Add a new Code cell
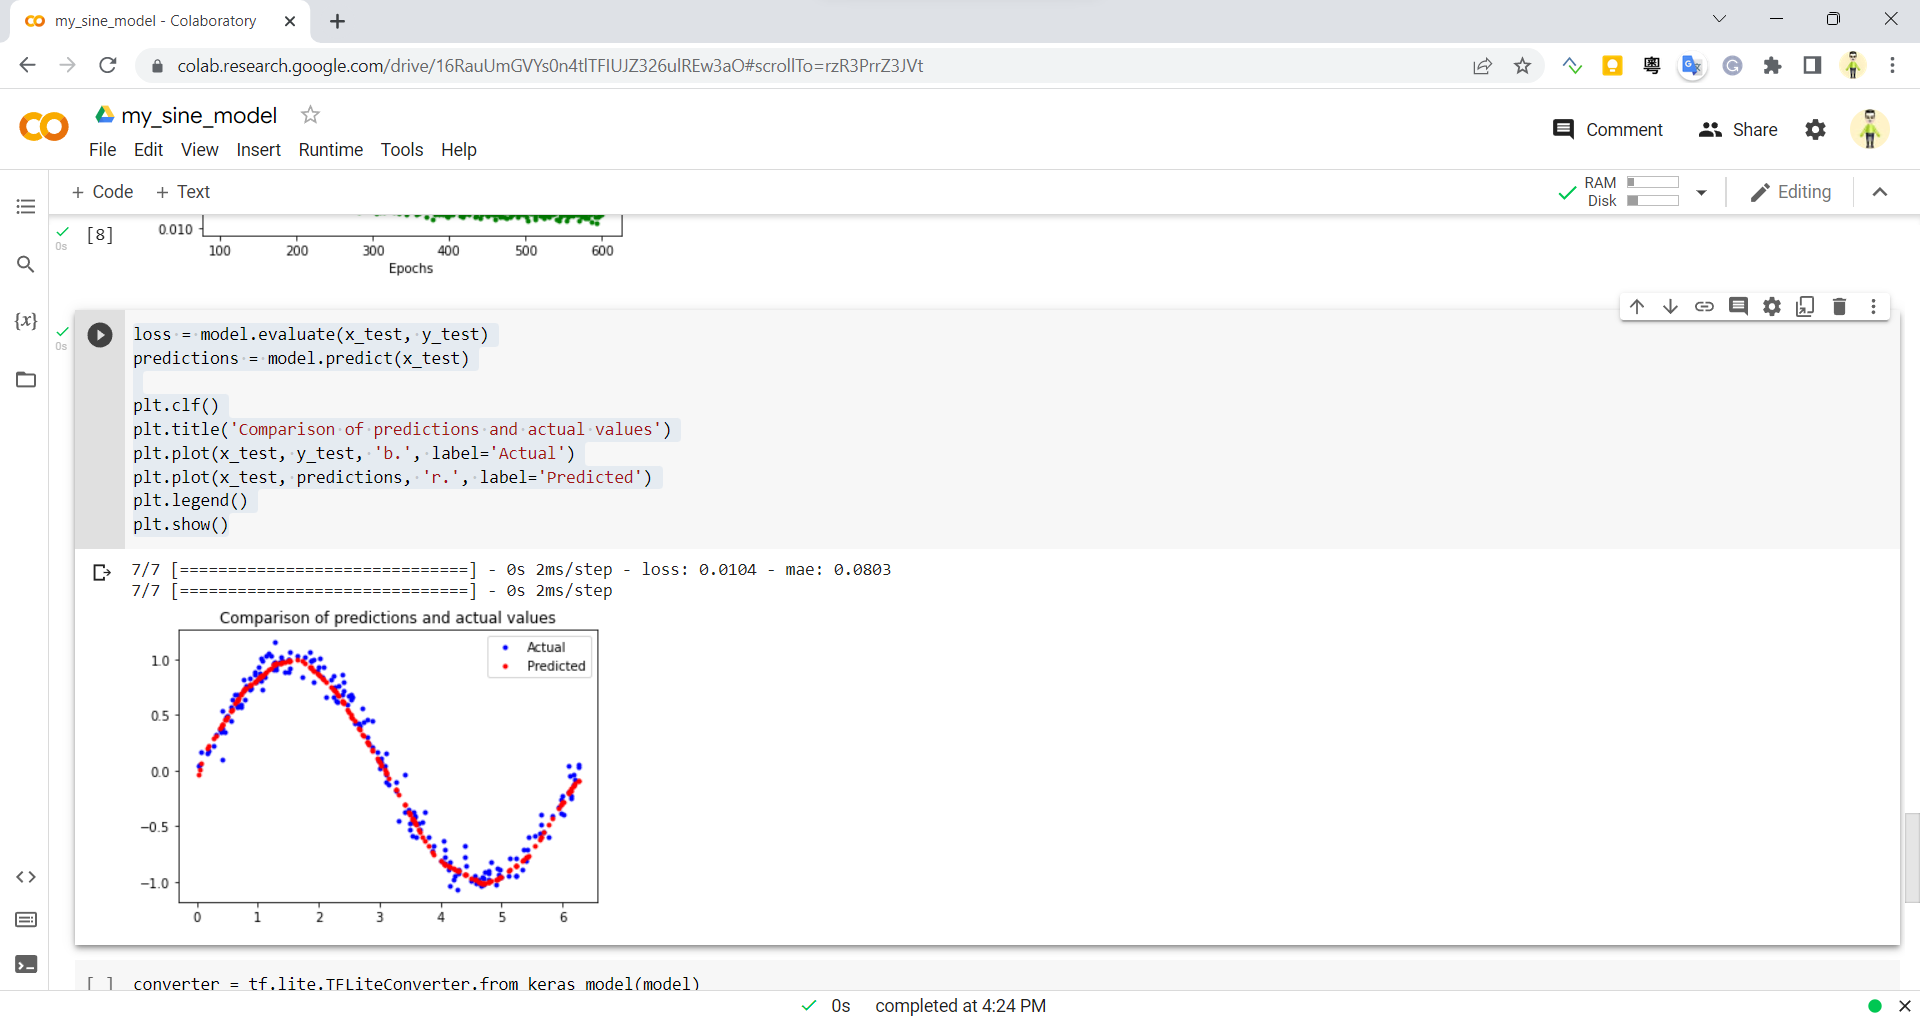This screenshot has height=1020, width=1920. pos(102,192)
